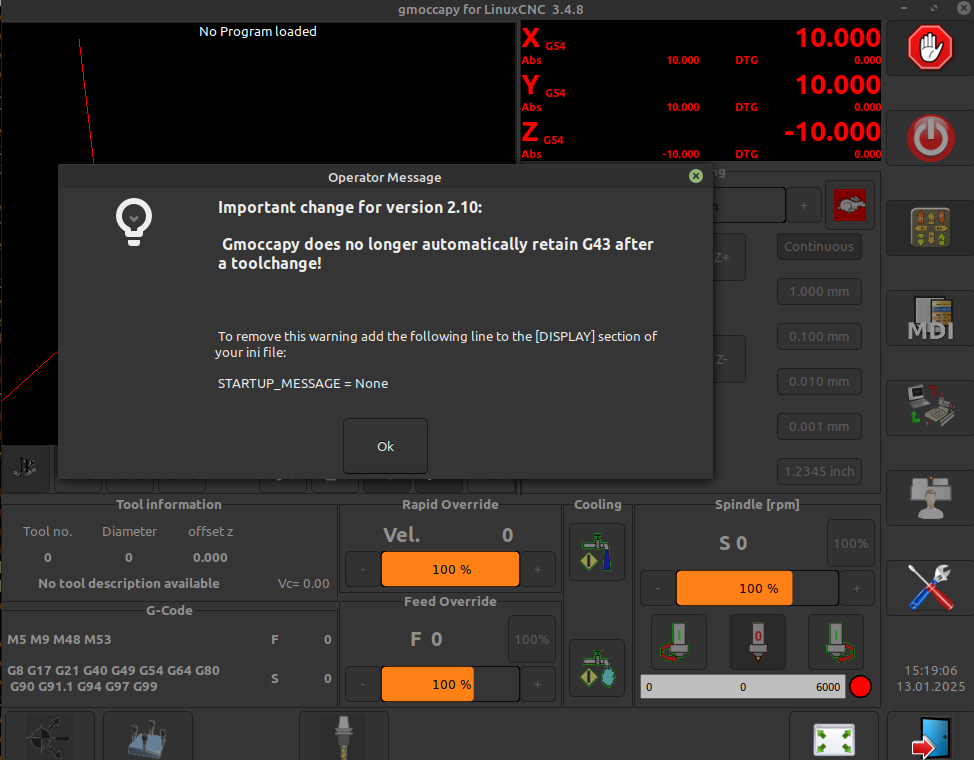Toggle mist coolant spray icon
974x760 pixels.
point(597,668)
